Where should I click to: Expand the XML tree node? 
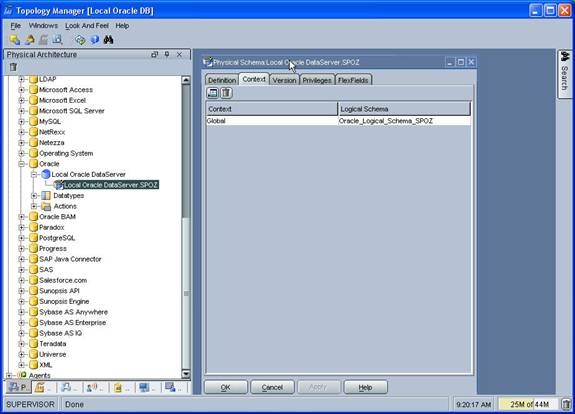point(21,365)
